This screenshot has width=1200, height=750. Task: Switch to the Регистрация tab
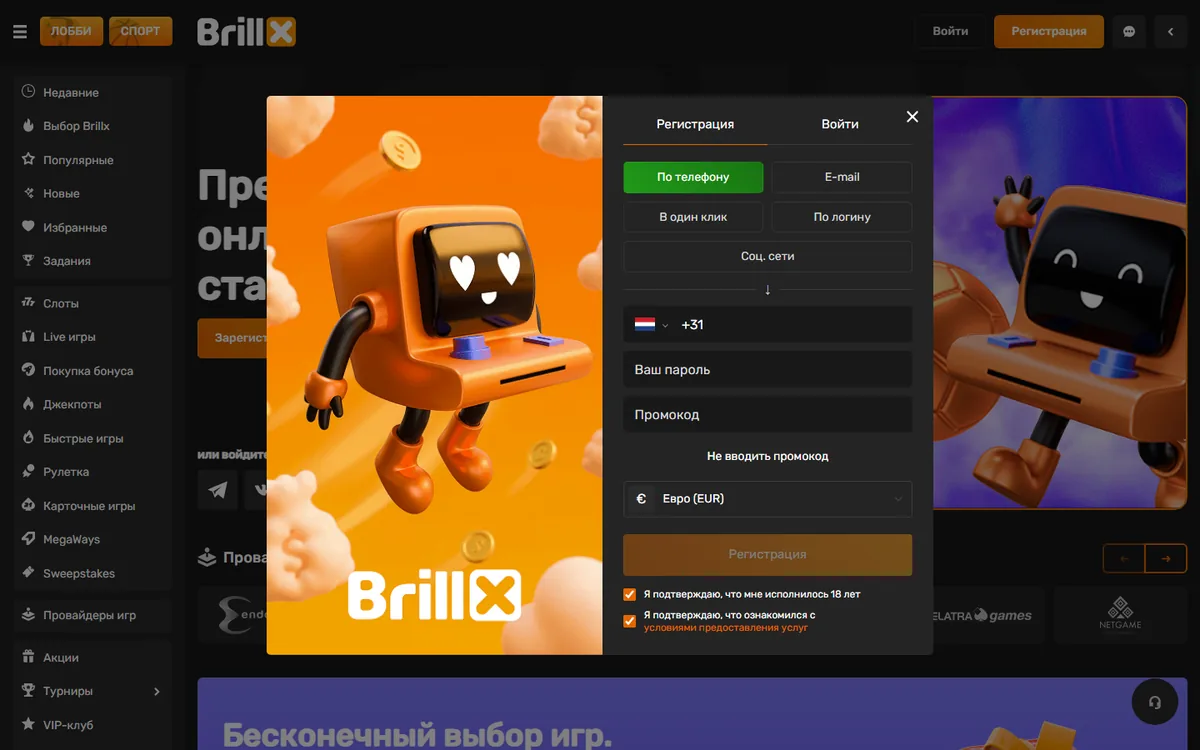695,124
